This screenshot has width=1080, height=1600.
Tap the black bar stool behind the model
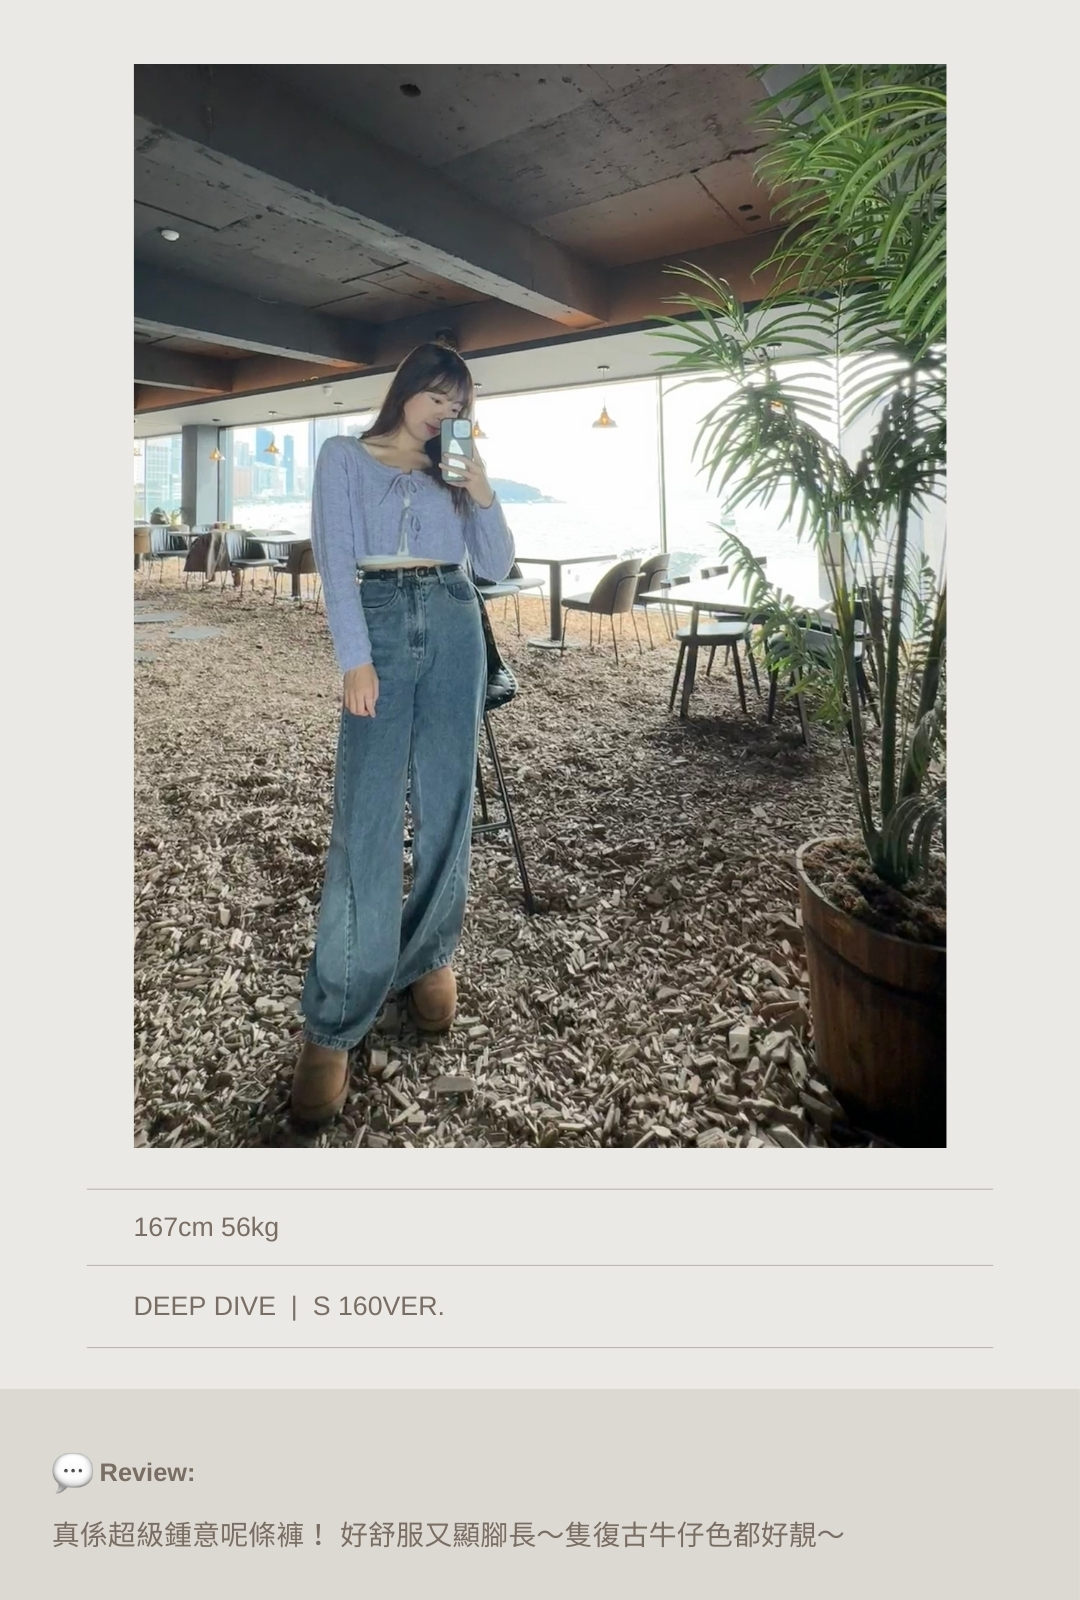point(503,760)
